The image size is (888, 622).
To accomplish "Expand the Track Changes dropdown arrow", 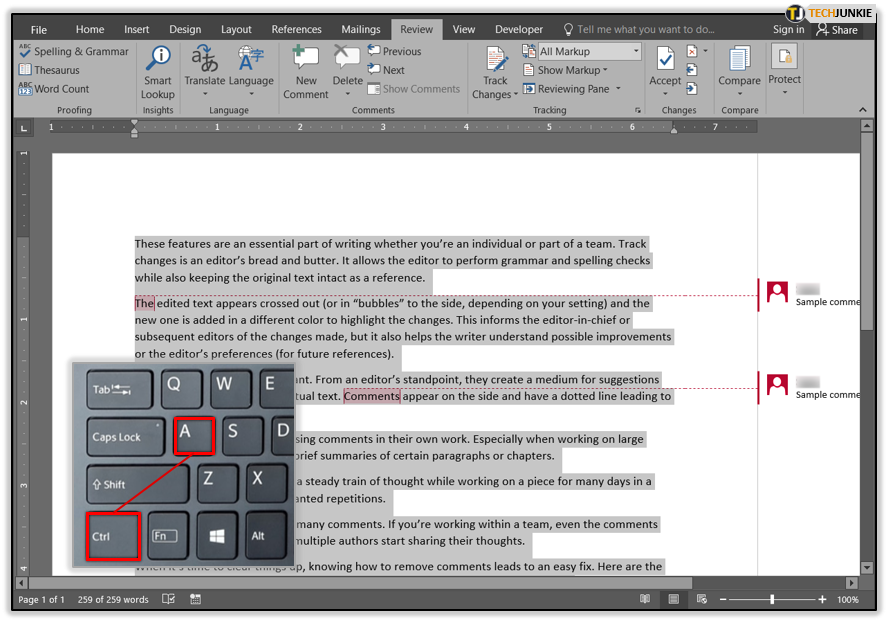I will [516, 95].
